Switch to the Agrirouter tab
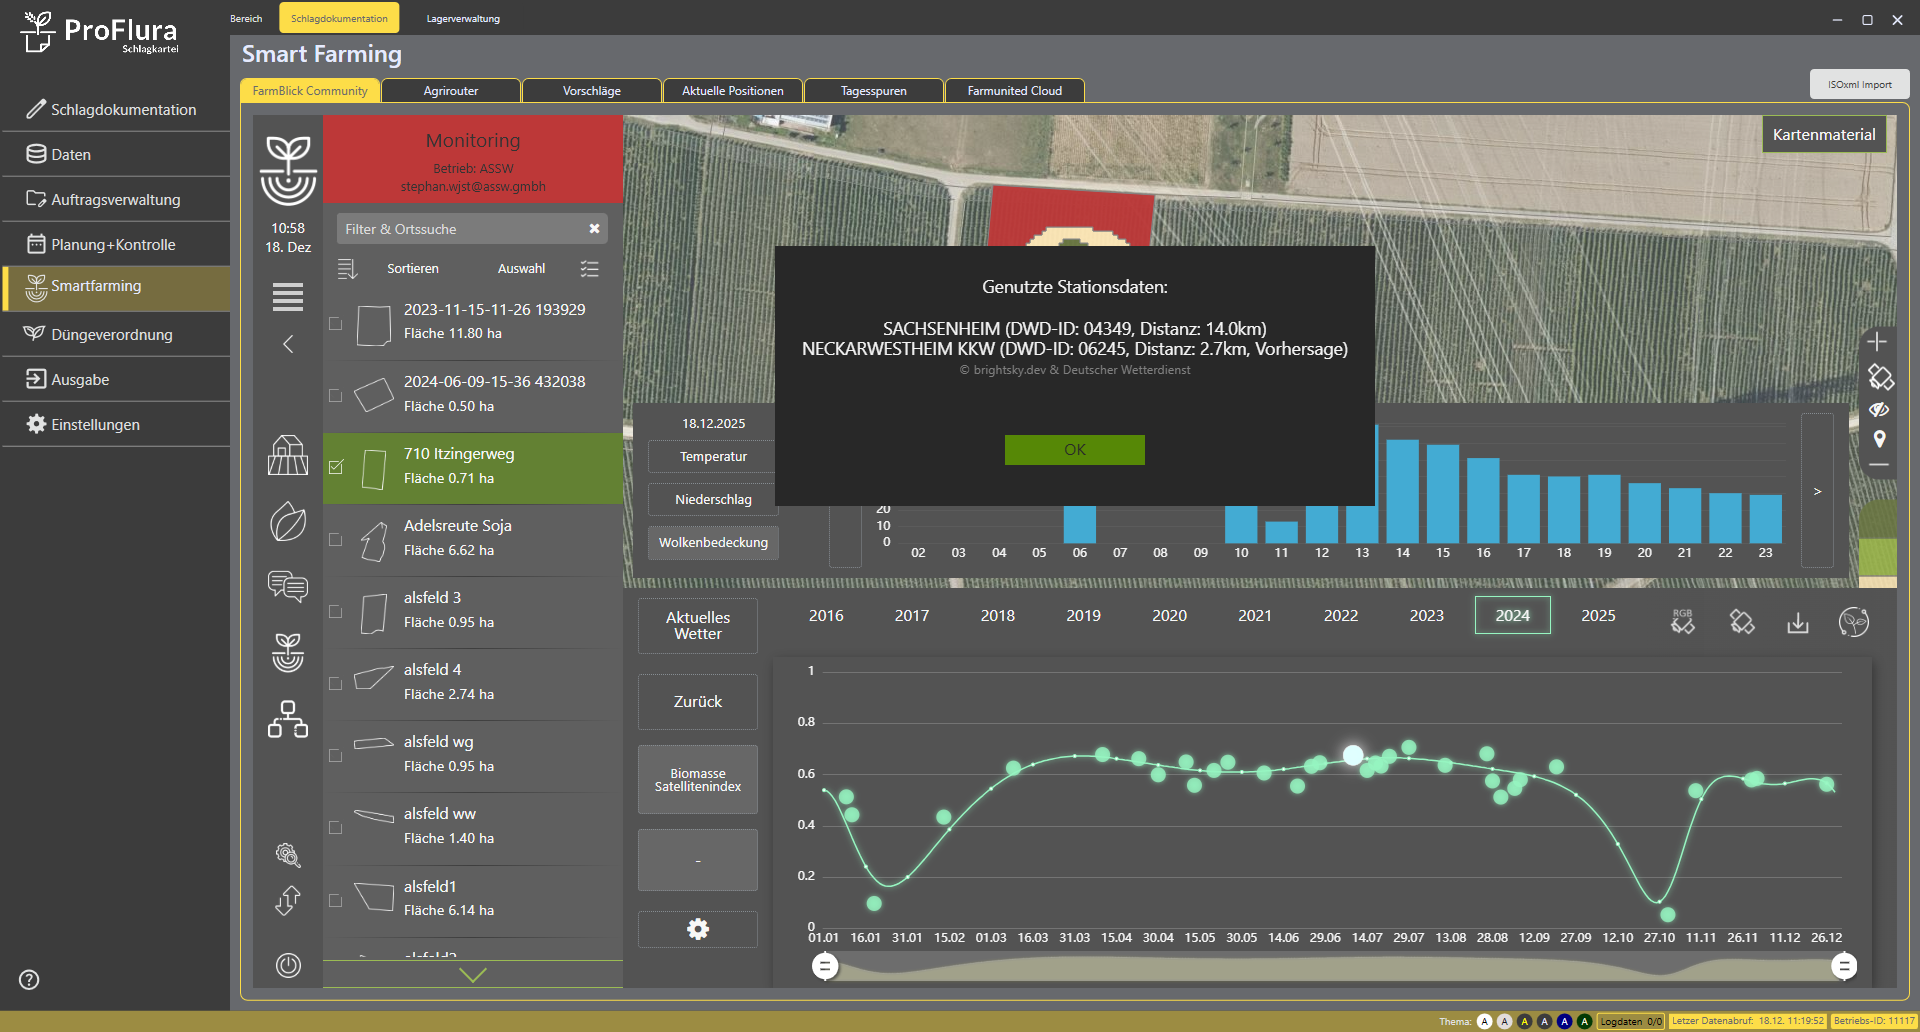 click(x=451, y=91)
